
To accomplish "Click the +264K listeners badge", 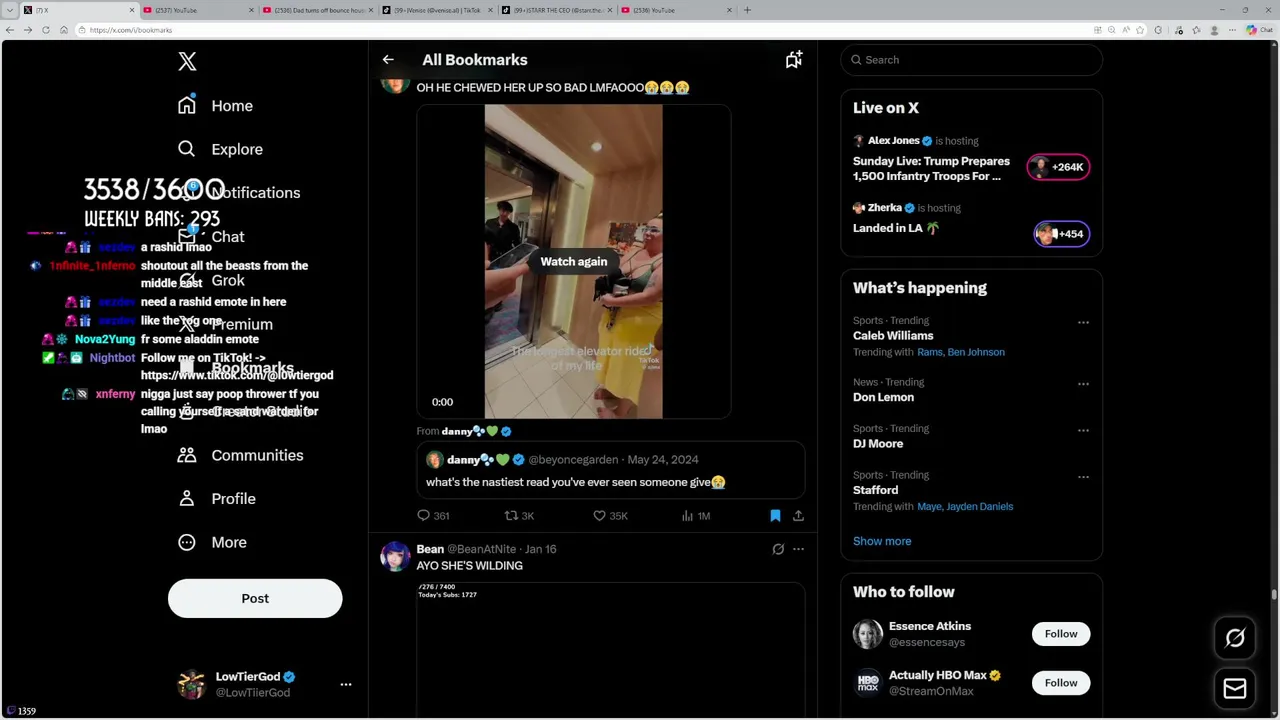I will pos(1058,167).
